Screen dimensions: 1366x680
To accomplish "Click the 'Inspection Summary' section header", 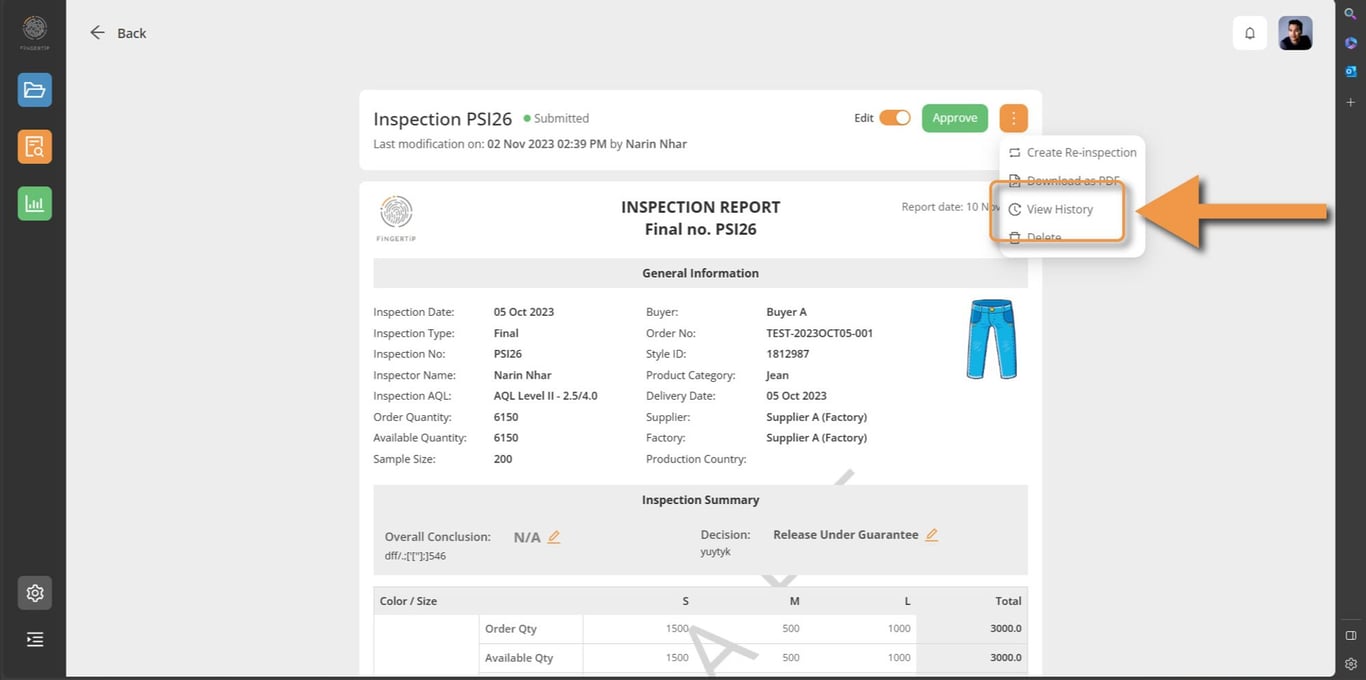I will click(x=700, y=500).
